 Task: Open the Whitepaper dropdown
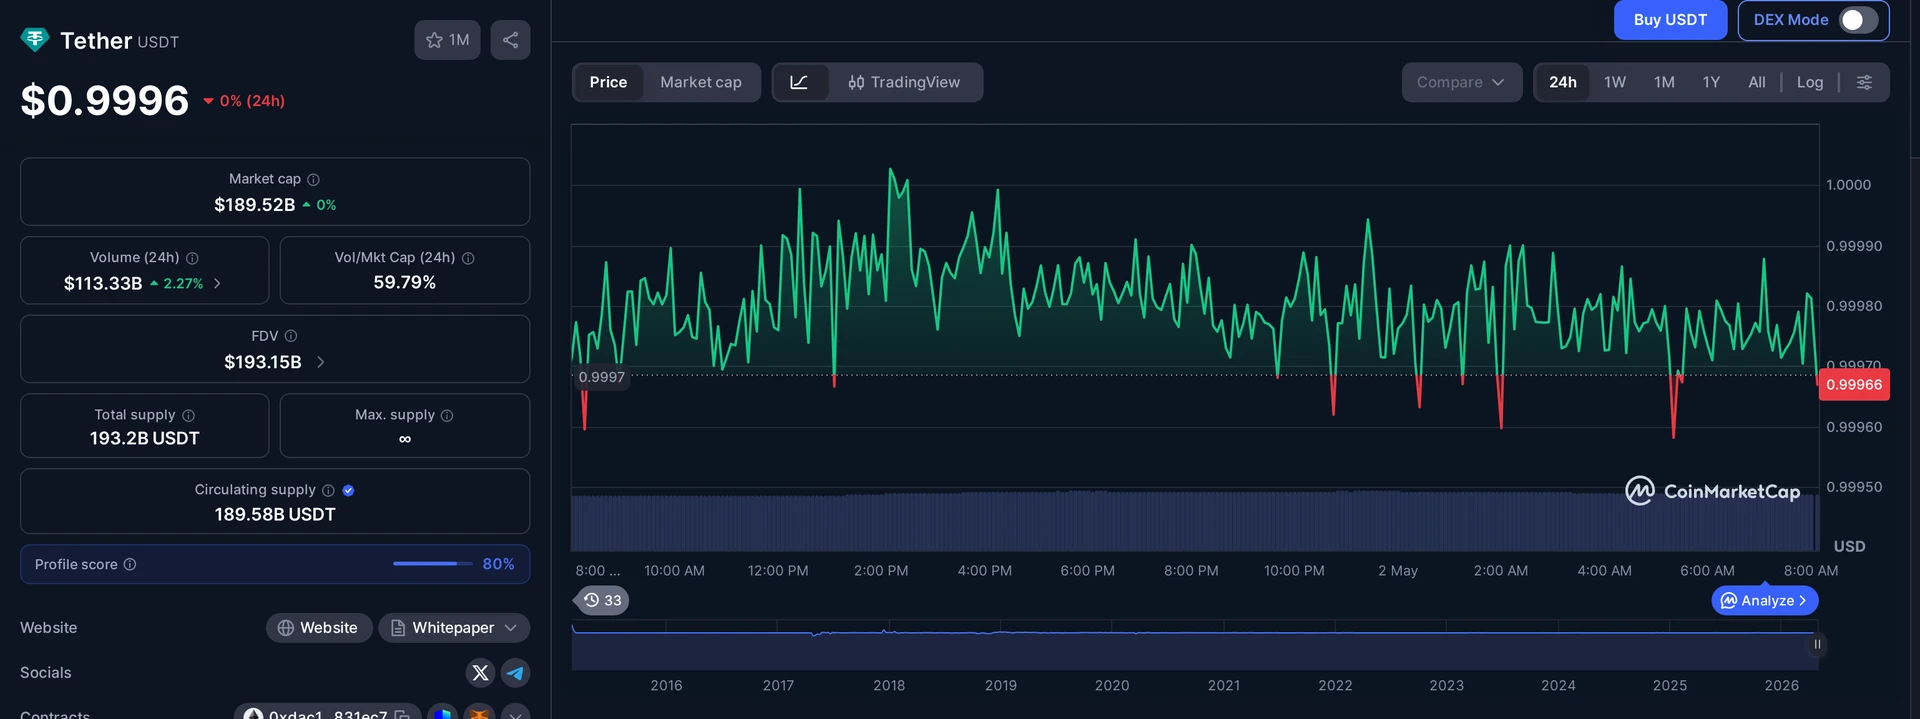454,628
